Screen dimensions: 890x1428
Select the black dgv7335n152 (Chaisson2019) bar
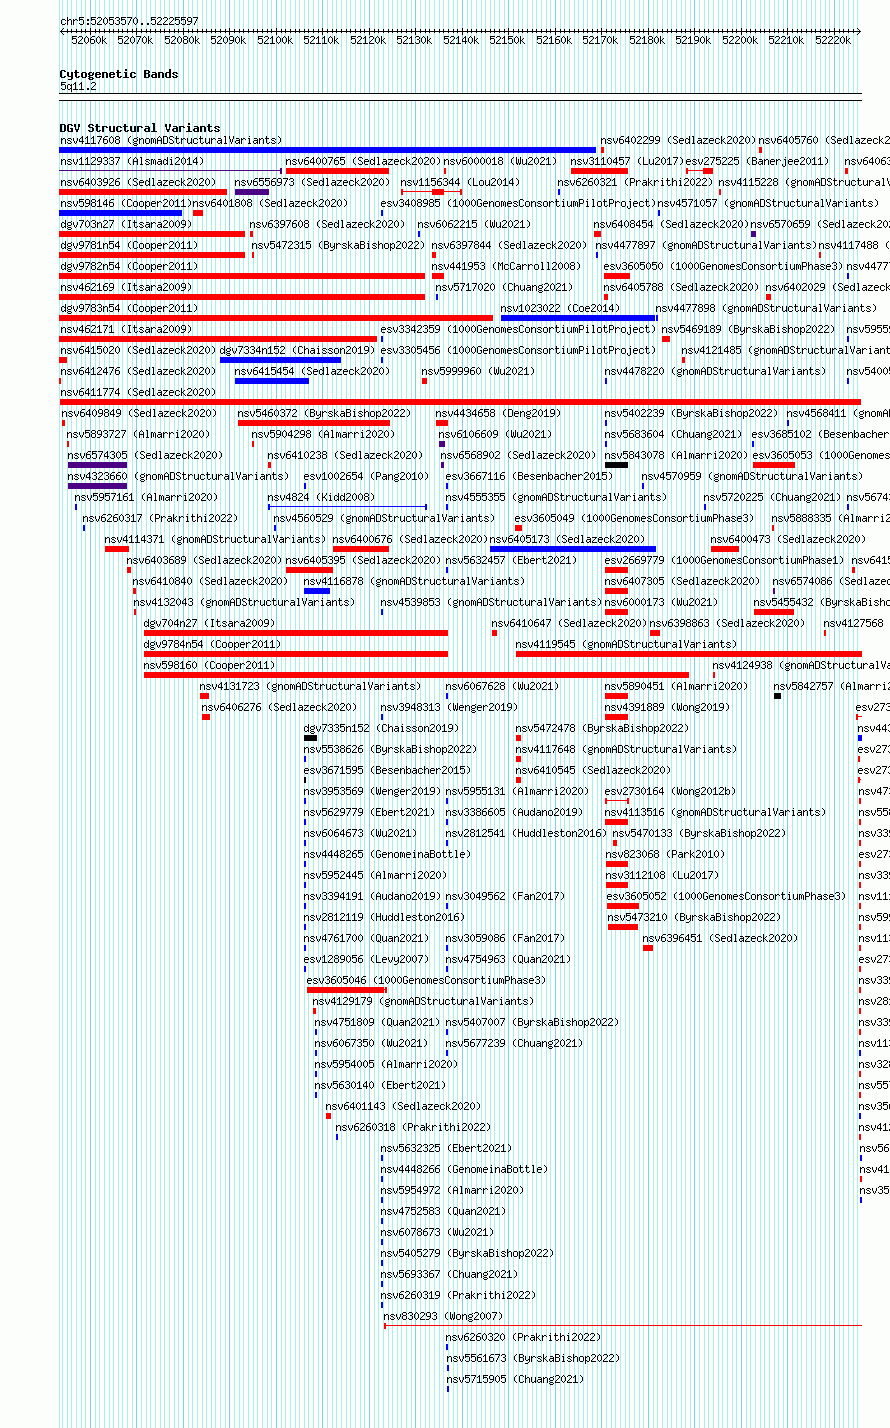310,738
